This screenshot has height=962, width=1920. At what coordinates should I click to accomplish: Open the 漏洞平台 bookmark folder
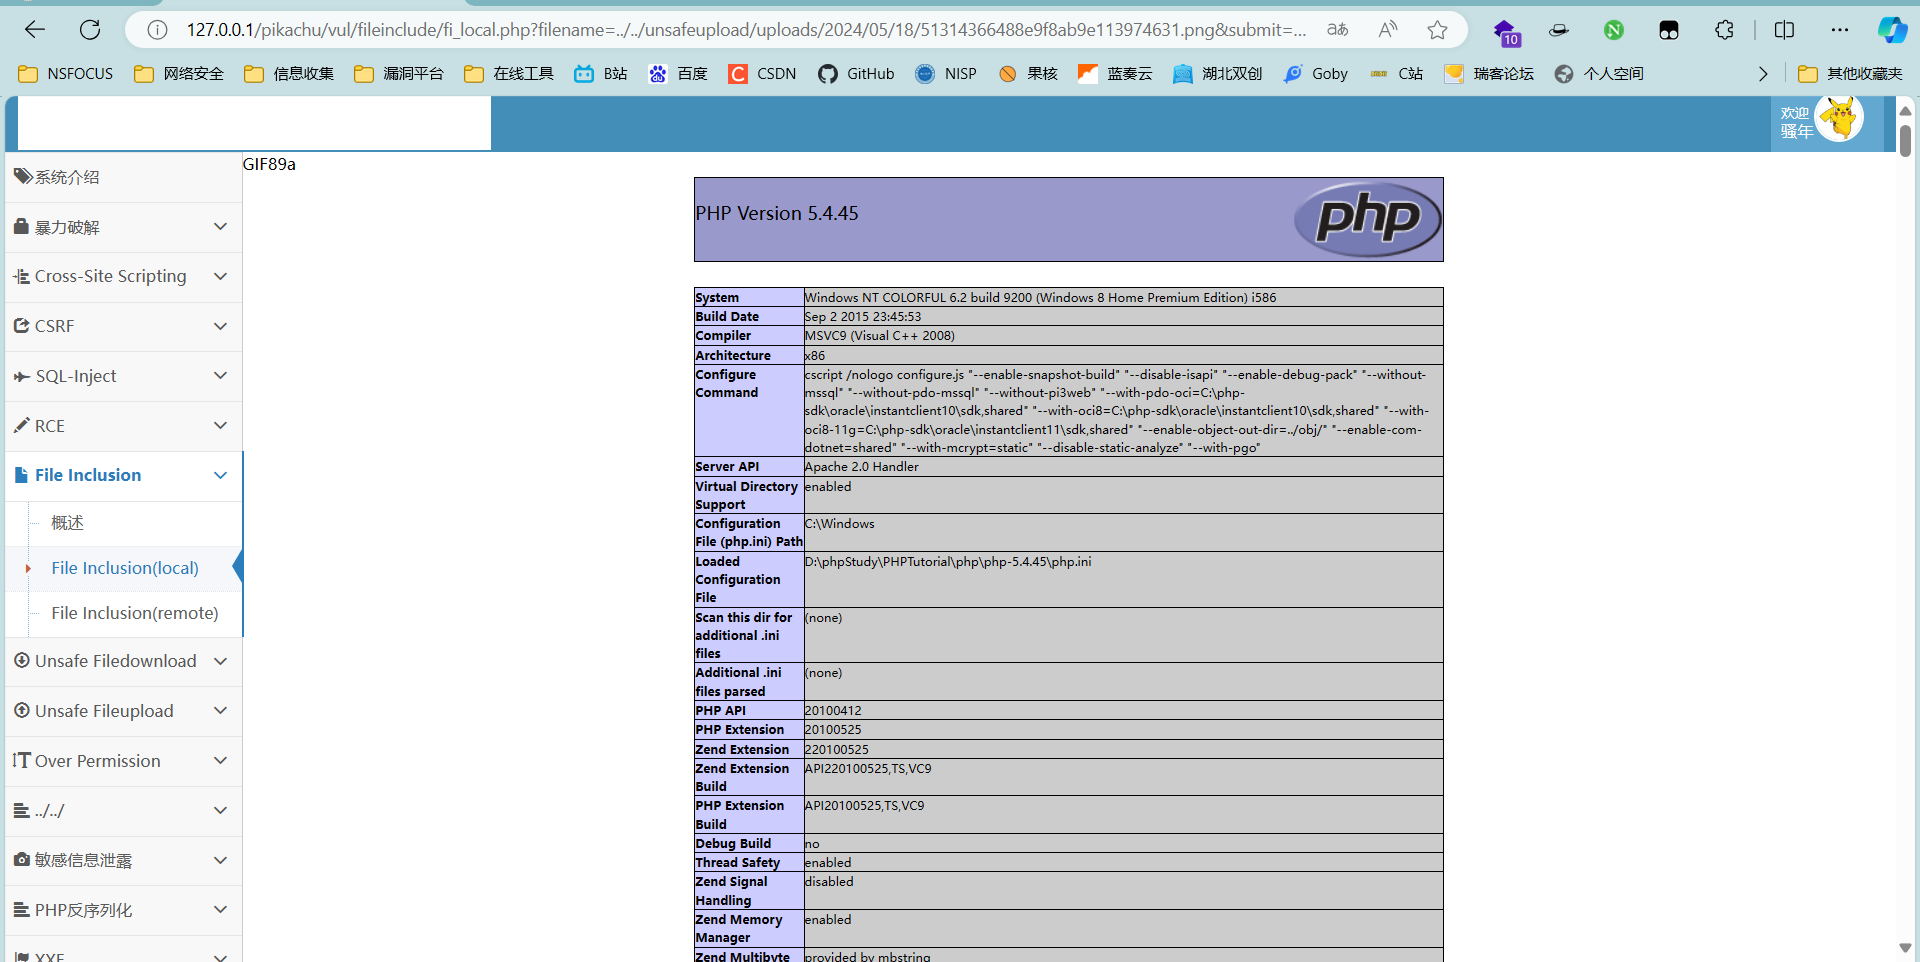coord(399,74)
